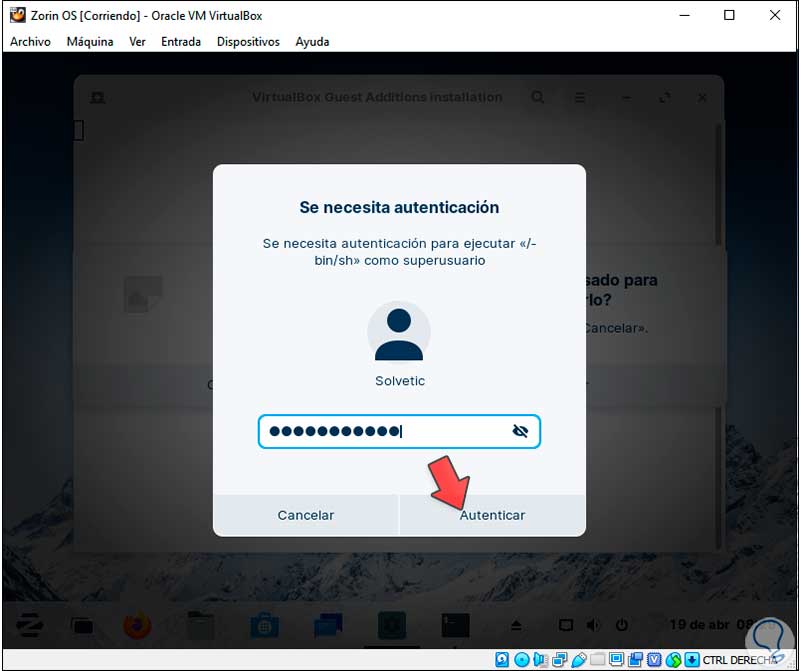Click the VirtualBox recording status icon
The height and width of the screenshot is (671, 801).
coord(635,660)
